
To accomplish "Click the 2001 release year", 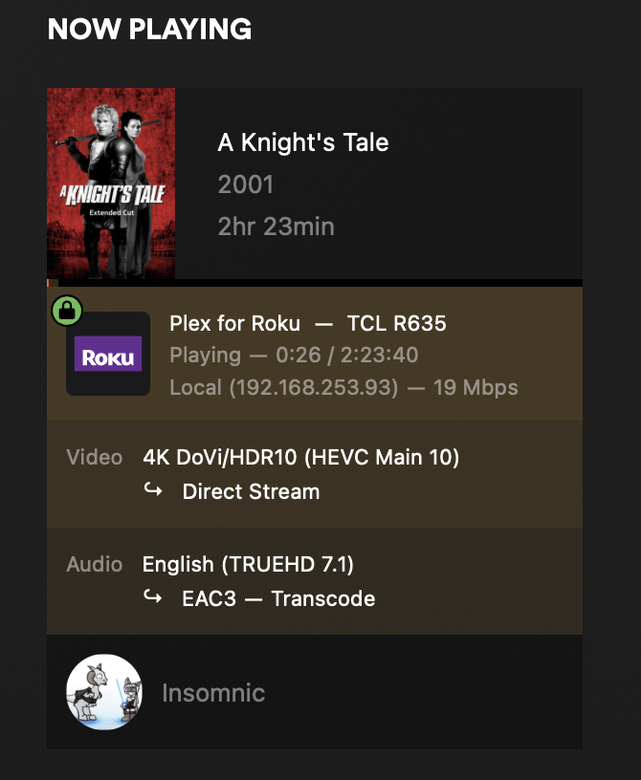I will click(245, 185).
